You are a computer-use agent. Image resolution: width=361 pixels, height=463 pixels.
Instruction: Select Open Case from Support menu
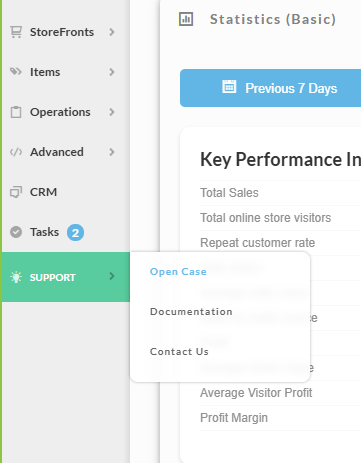[x=178, y=272]
